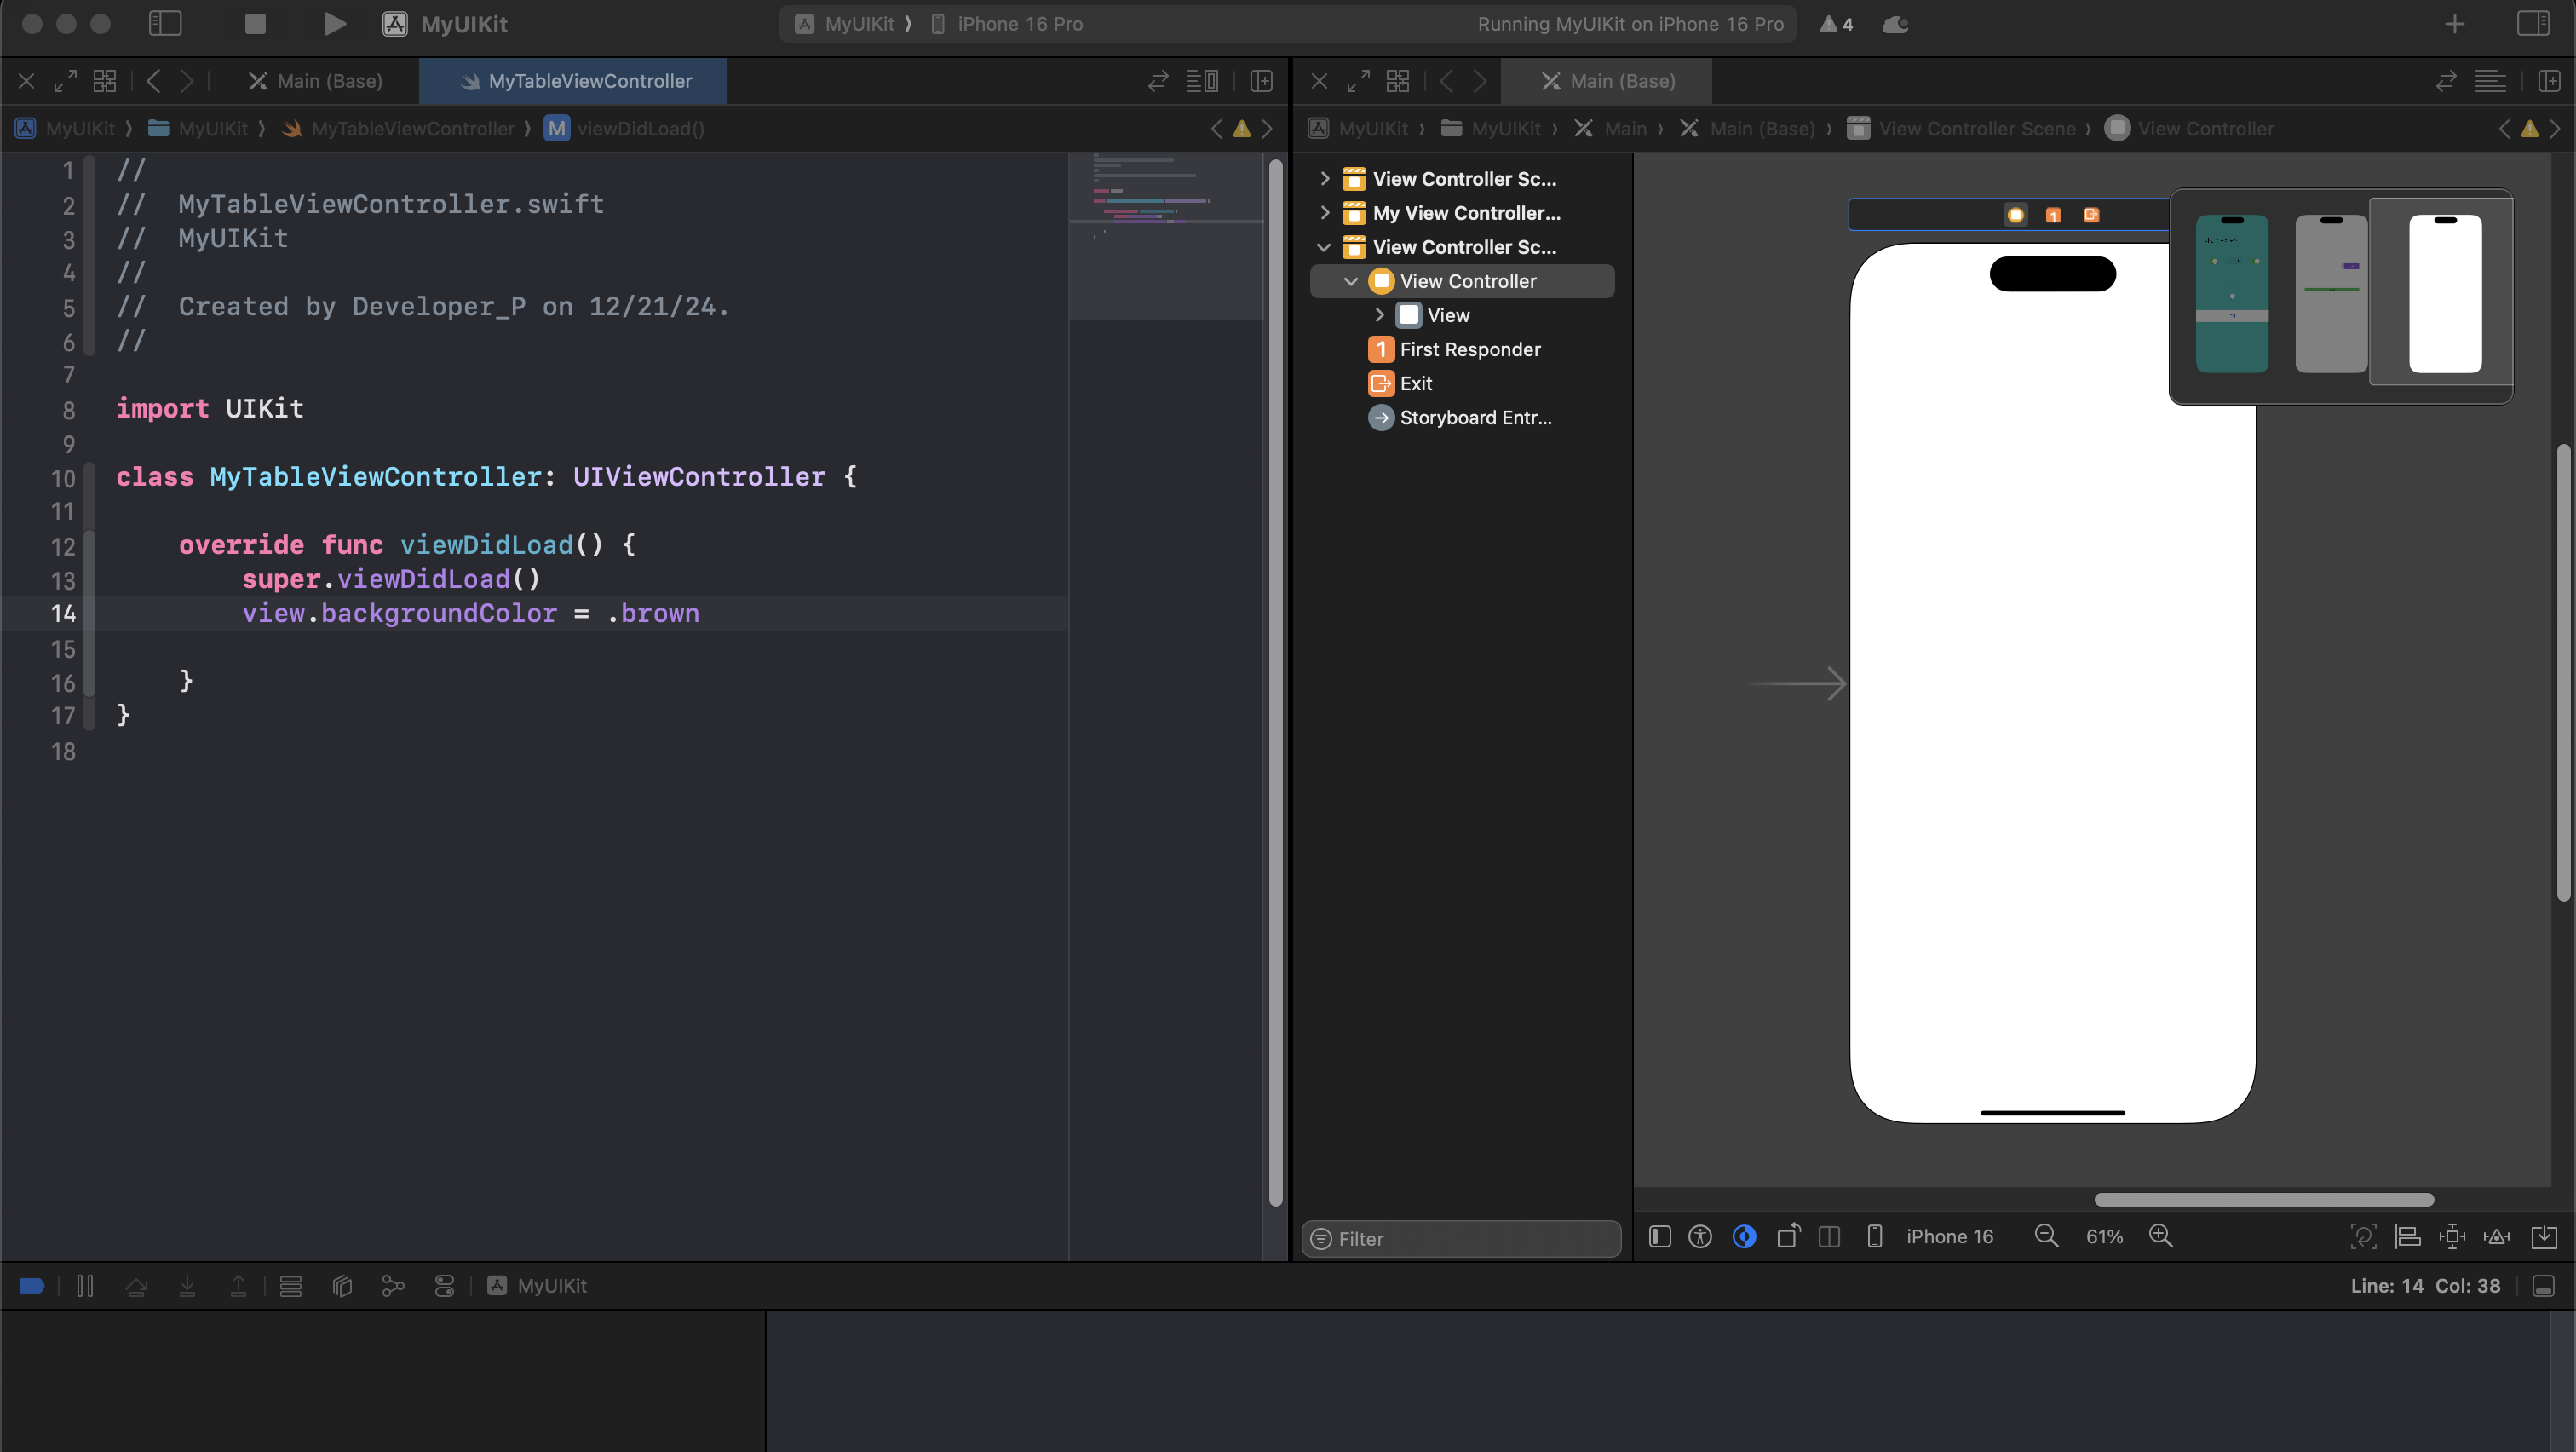Click the warnings indicator showing 4

pyautogui.click(x=1836, y=24)
